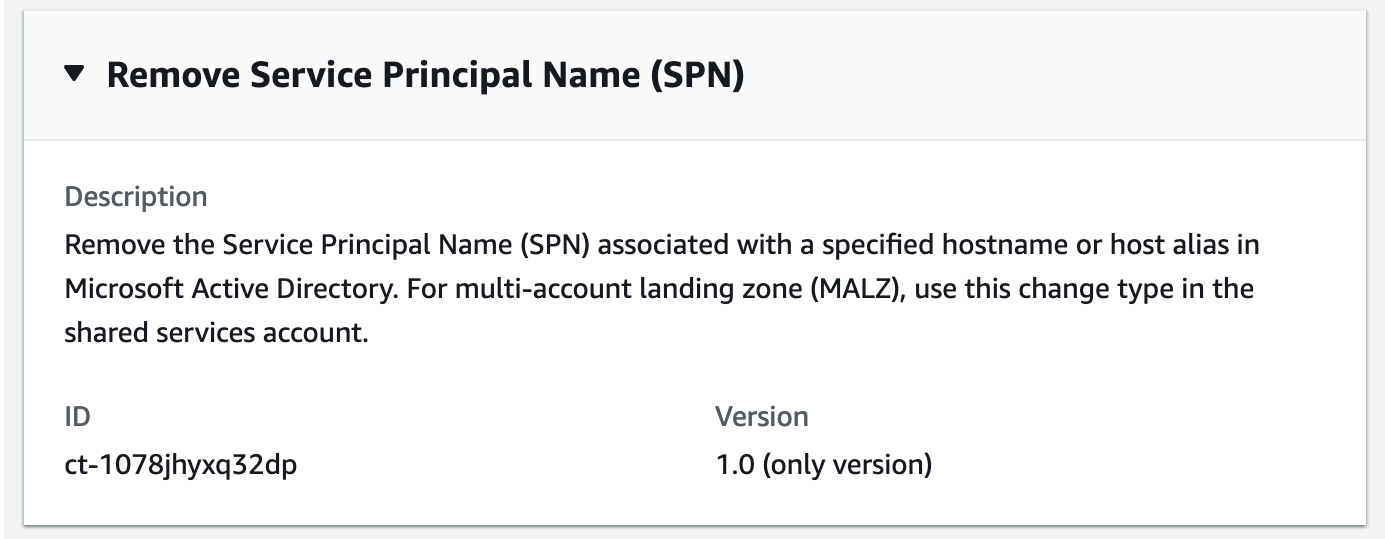Click the Remove Service Principal Name (SPN) heading
The width and height of the screenshot is (1385, 539).
click(x=425, y=75)
